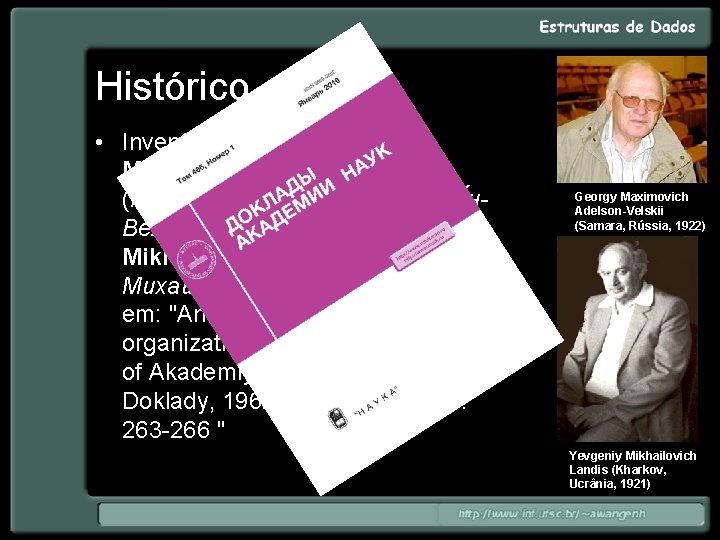Click the 'Ucrânia, 1921)' caption line

(610, 484)
